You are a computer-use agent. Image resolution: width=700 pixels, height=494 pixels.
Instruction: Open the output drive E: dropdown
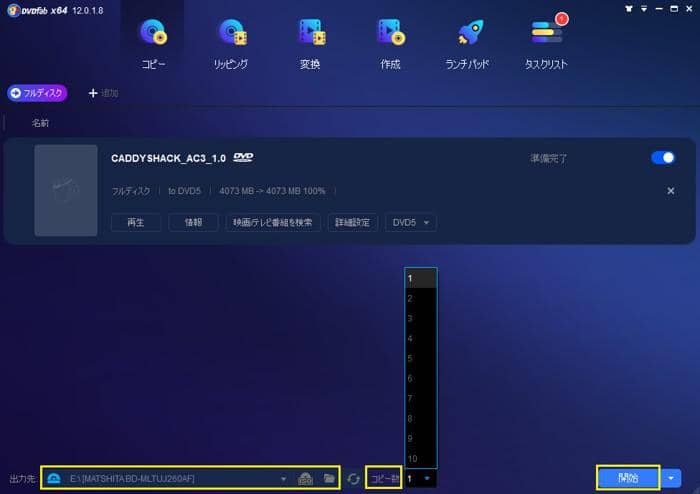click(283, 479)
